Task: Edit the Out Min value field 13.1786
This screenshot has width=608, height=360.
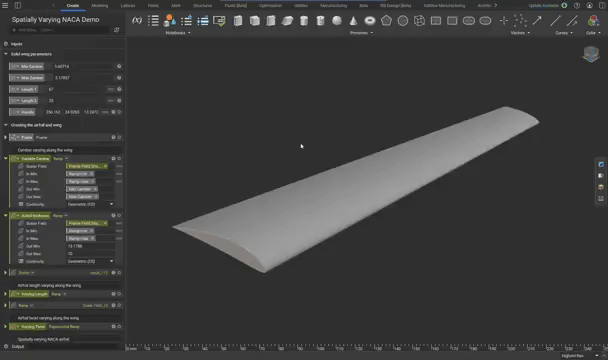Action: tap(90, 246)
